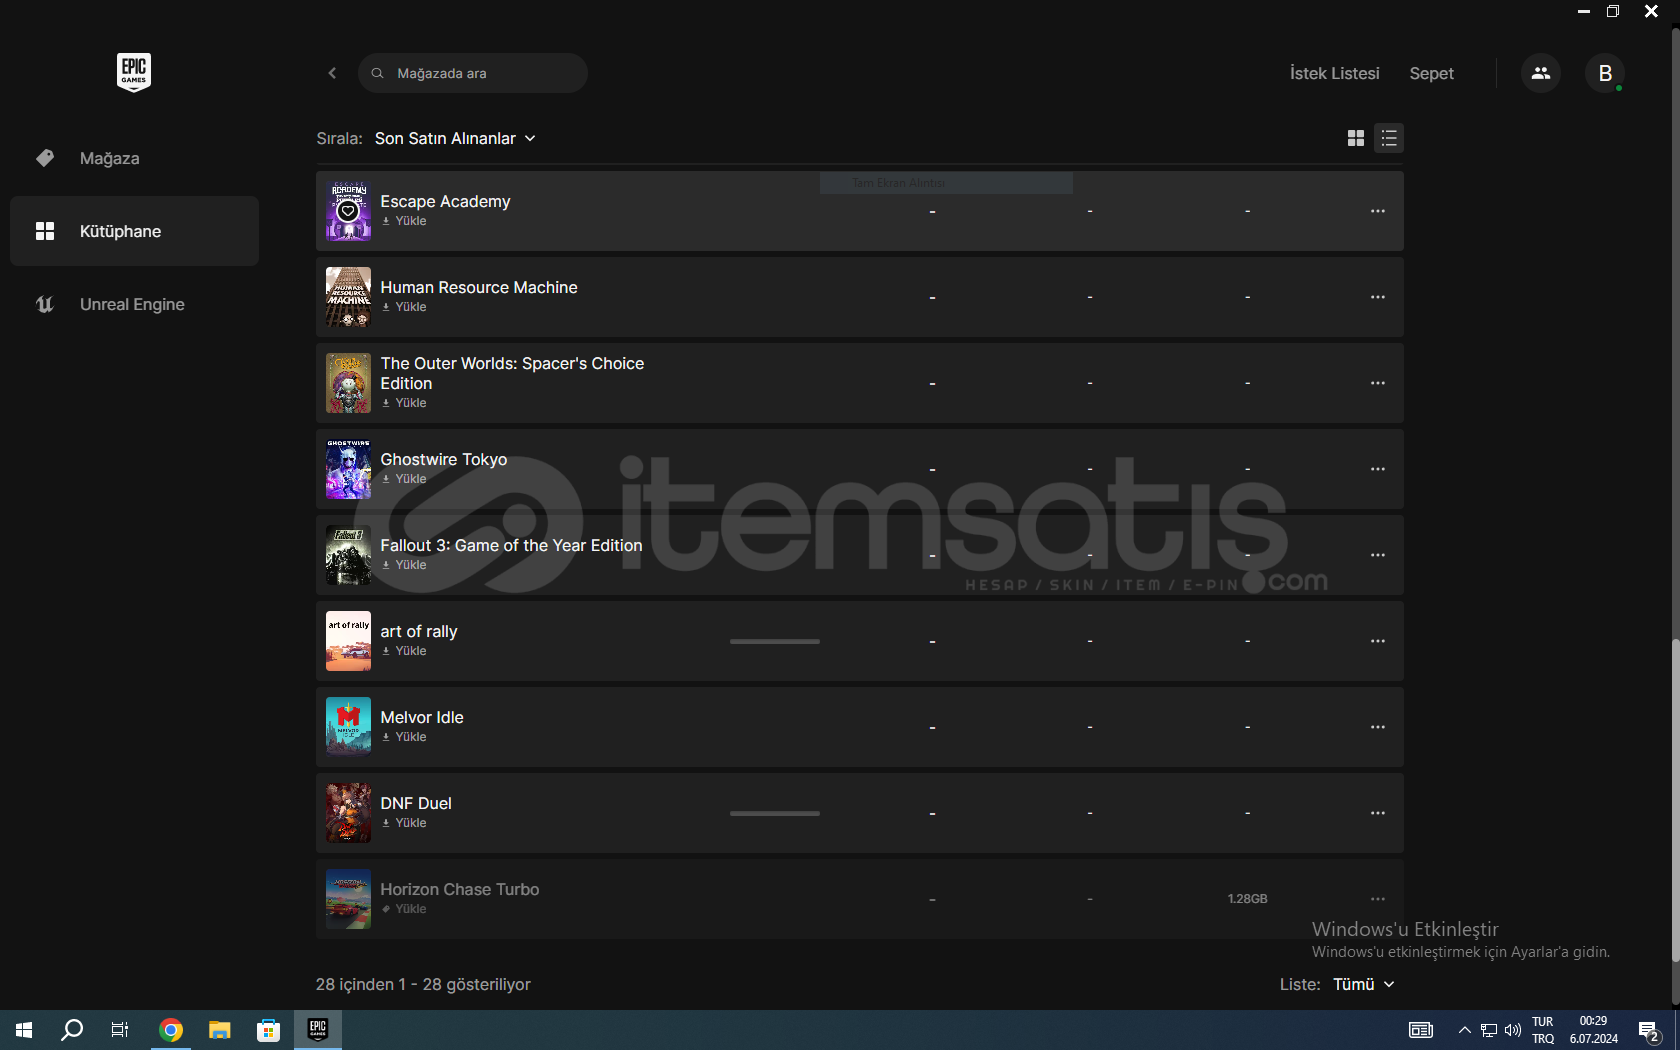Select the Melvor Idle title

422,717
